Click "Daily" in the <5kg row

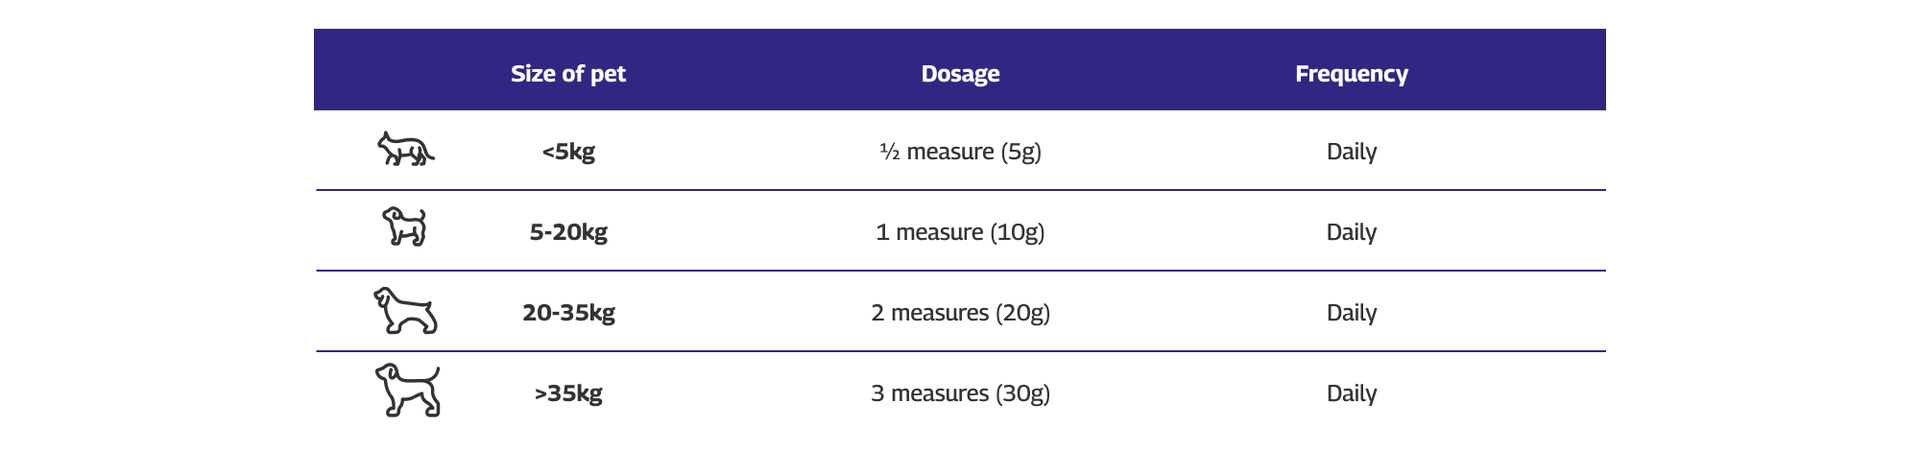pos(1351,152)
